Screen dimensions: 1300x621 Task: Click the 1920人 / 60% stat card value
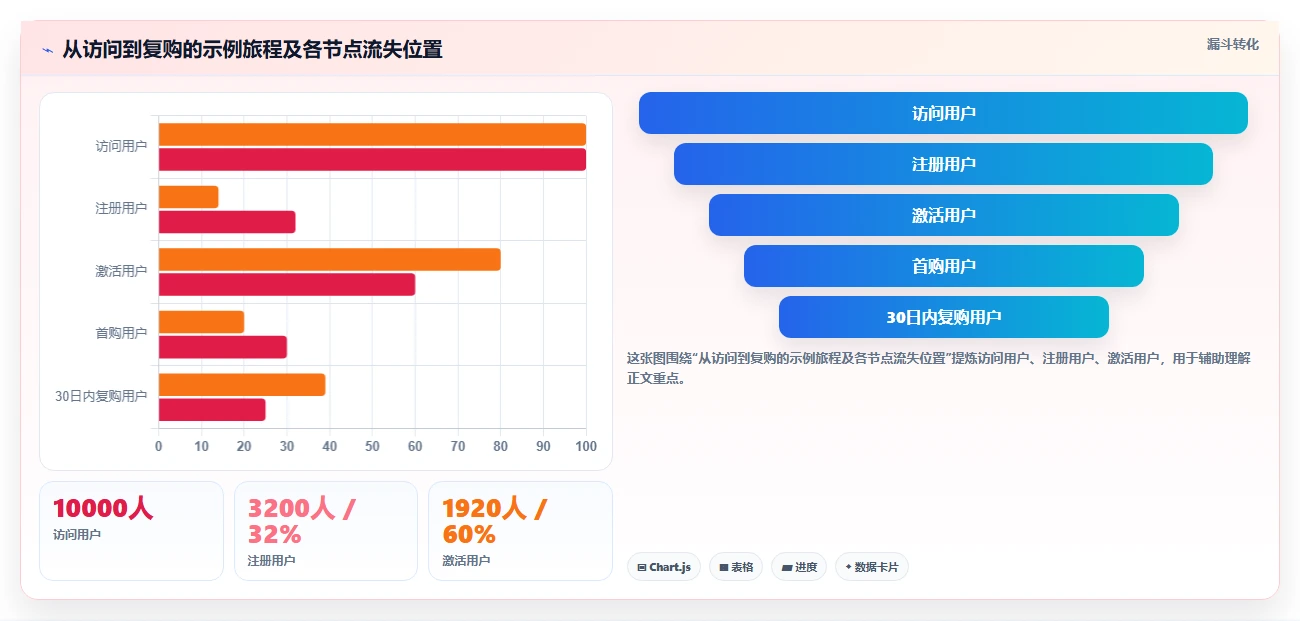click(x=494, y=521)
